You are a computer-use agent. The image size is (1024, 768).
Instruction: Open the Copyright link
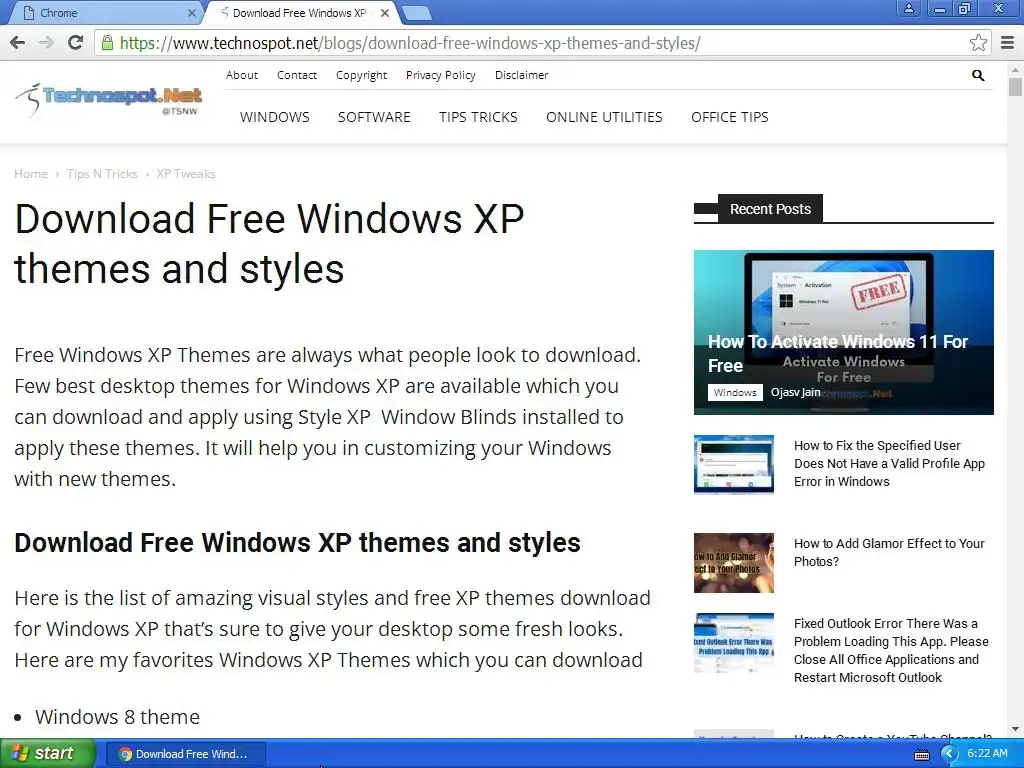361,75
